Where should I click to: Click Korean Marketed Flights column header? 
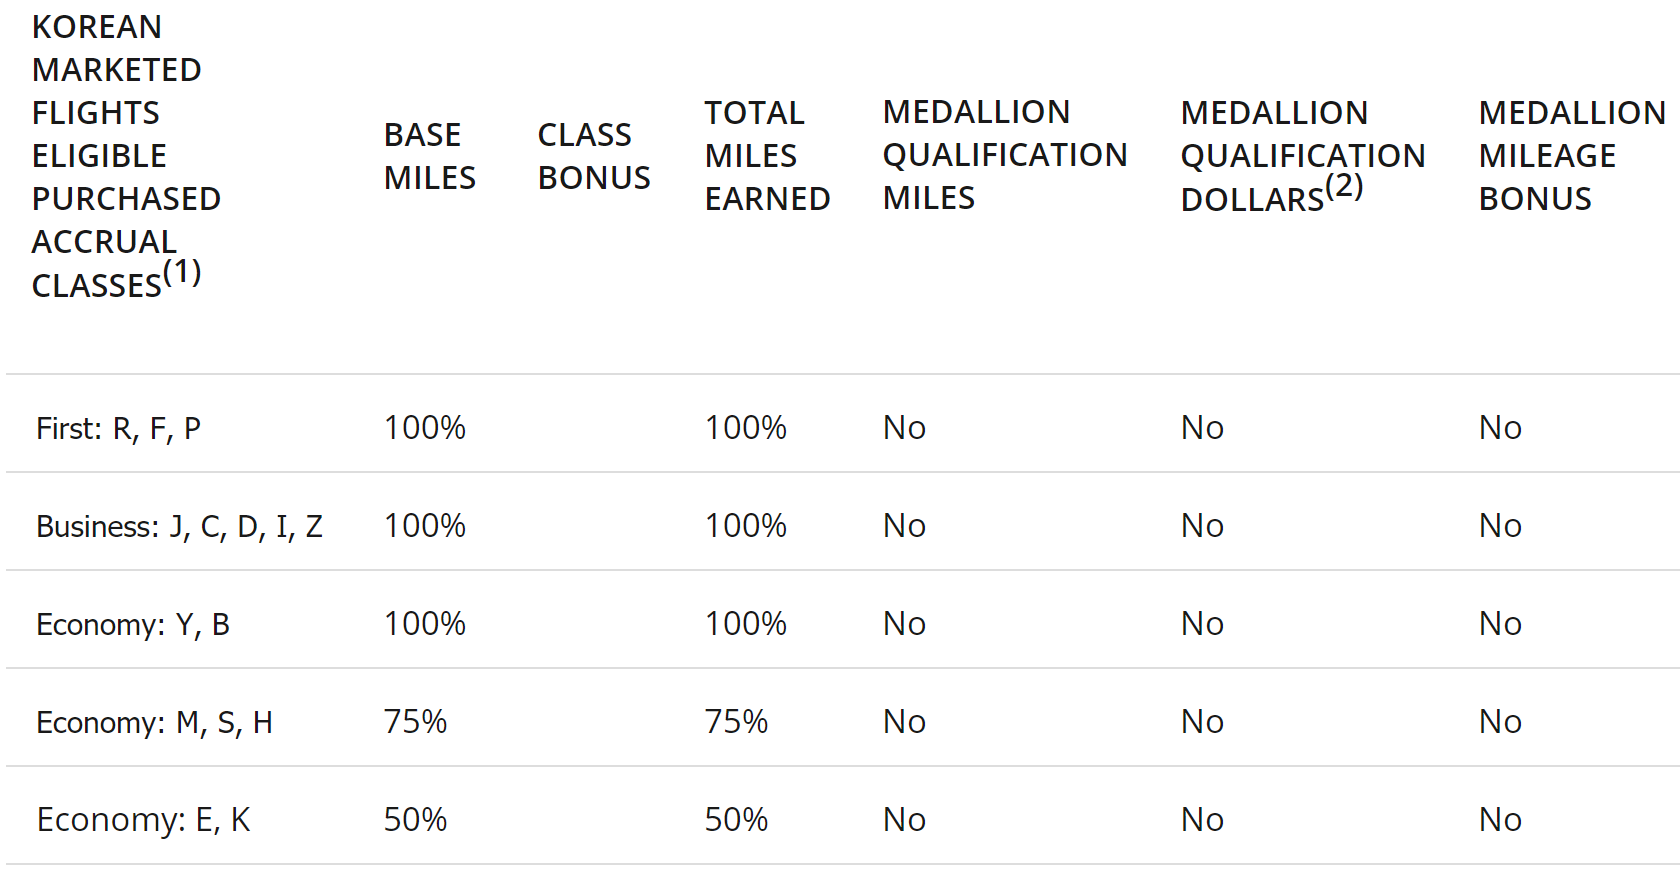tap(126, 156)
